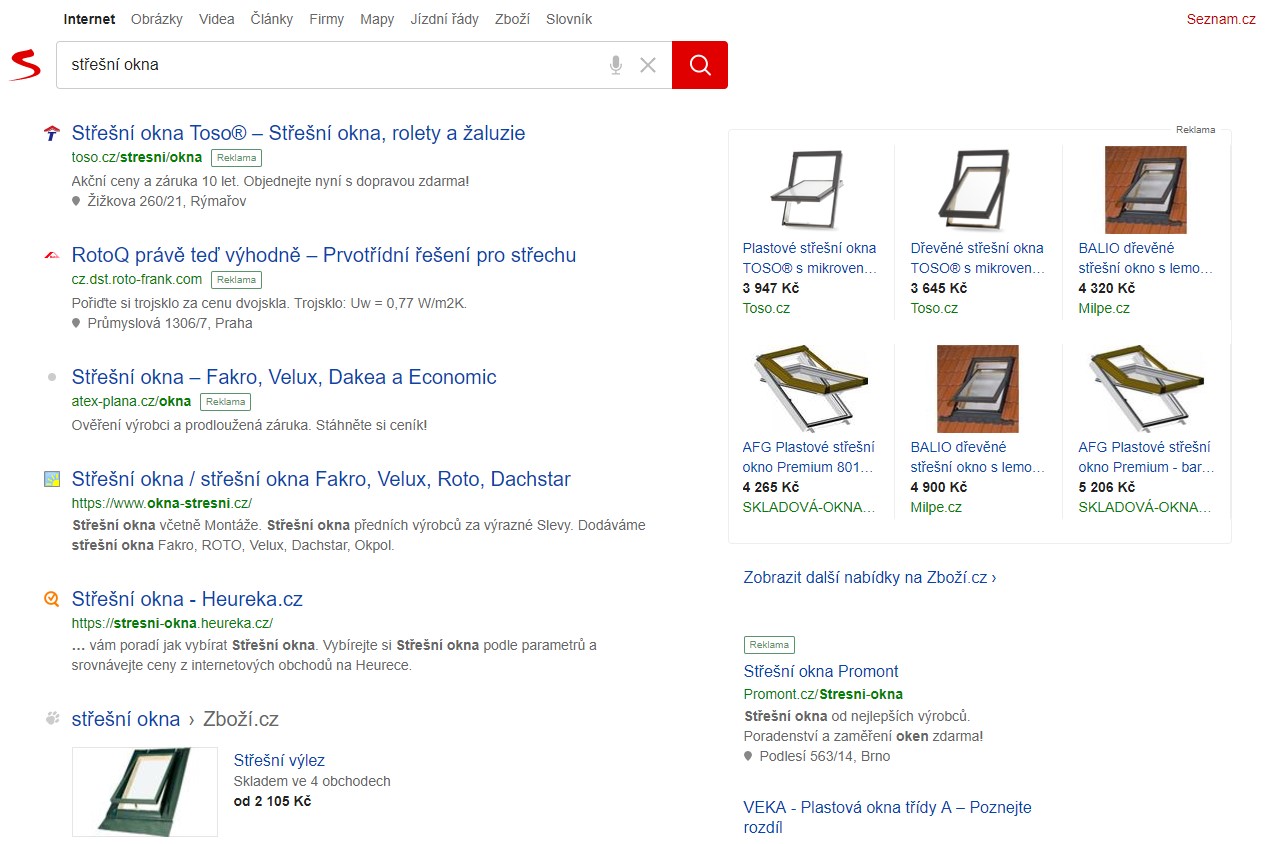Click BALIO 4 320 Kč product image
This screenshot has width=1271, height=844.
pyautogui.click(x=1146, y=190)
